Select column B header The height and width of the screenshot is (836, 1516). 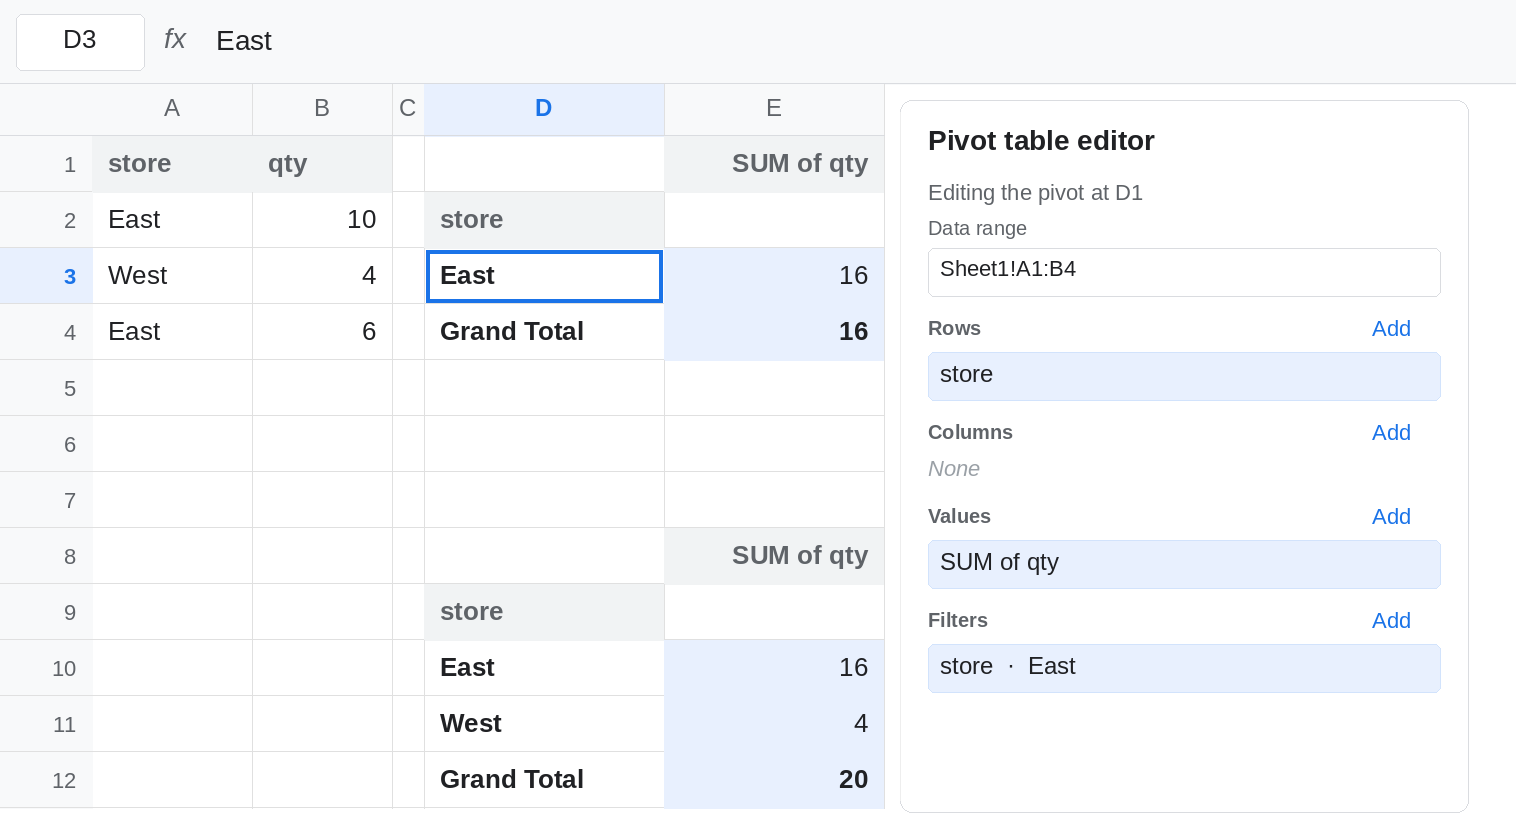pyautogui.click(x=322, y=109)
